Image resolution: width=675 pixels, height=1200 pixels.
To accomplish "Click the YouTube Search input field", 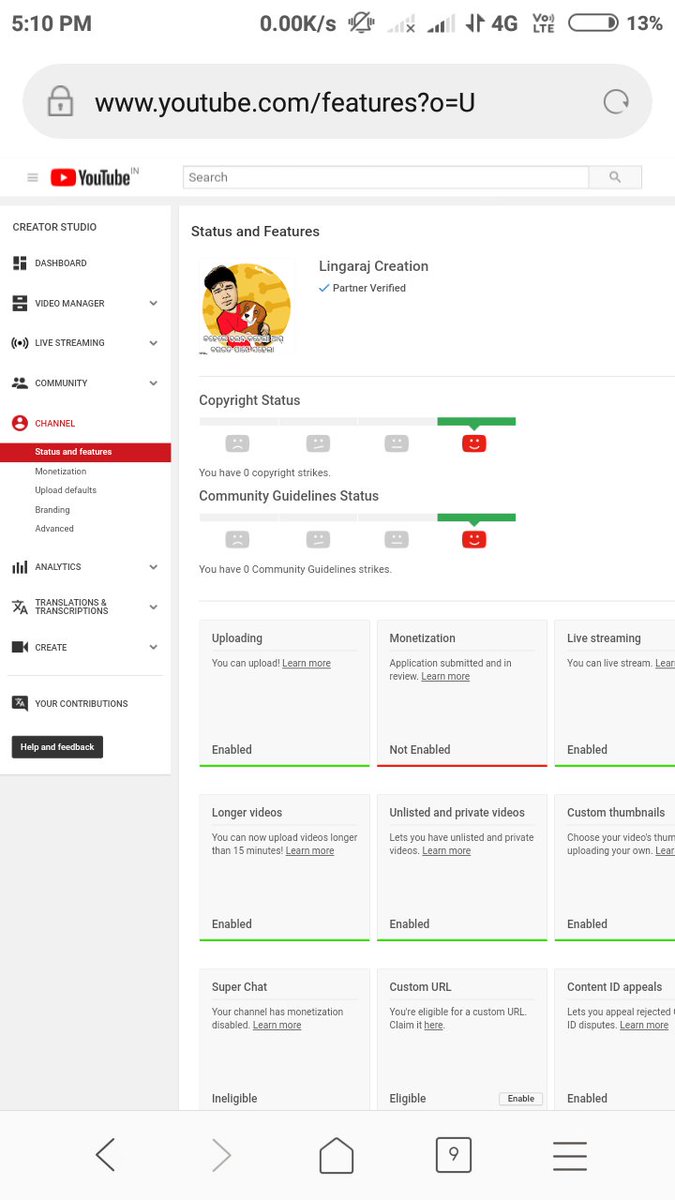I will pyautogui.click(x=385, y=177).
